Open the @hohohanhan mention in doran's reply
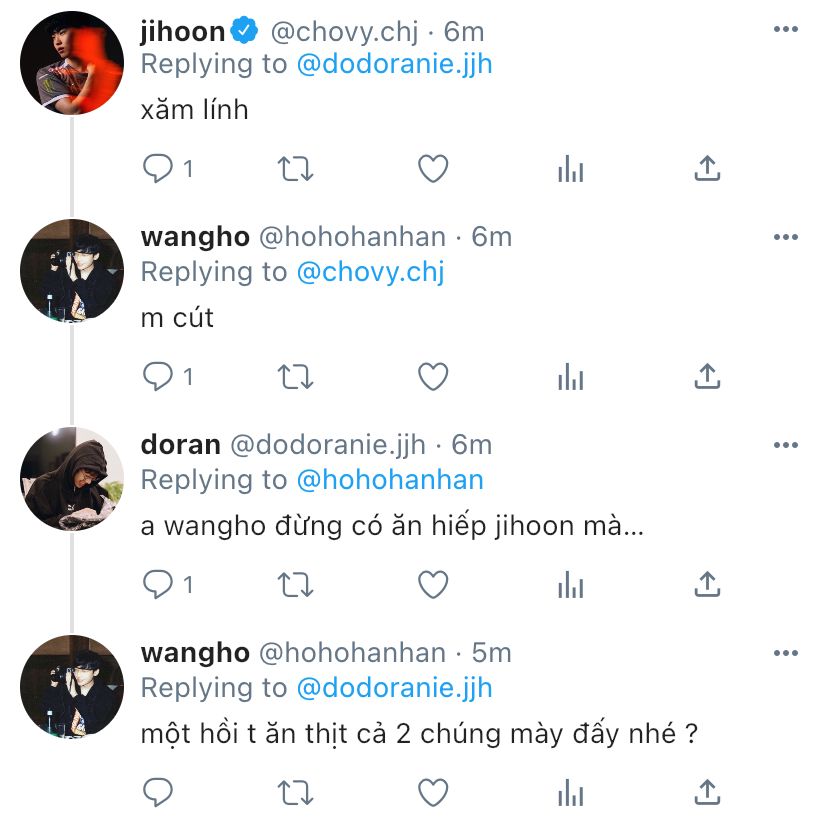This screenshot has height=820, width=828. pyautogui.click(x=390, y=480)
